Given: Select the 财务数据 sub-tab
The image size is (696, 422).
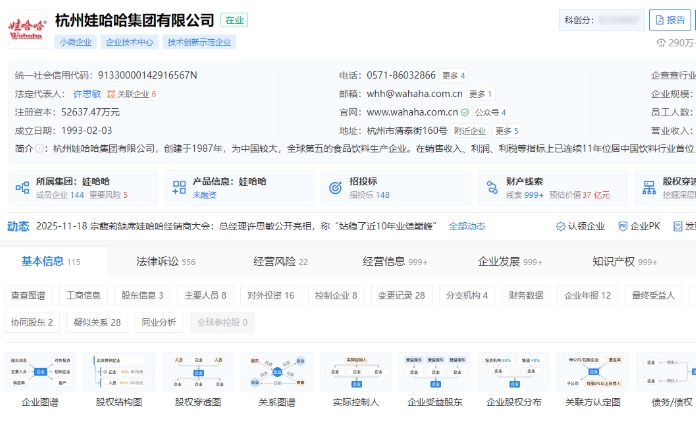Looking at the screenshot, I should (x=526, y=295).
